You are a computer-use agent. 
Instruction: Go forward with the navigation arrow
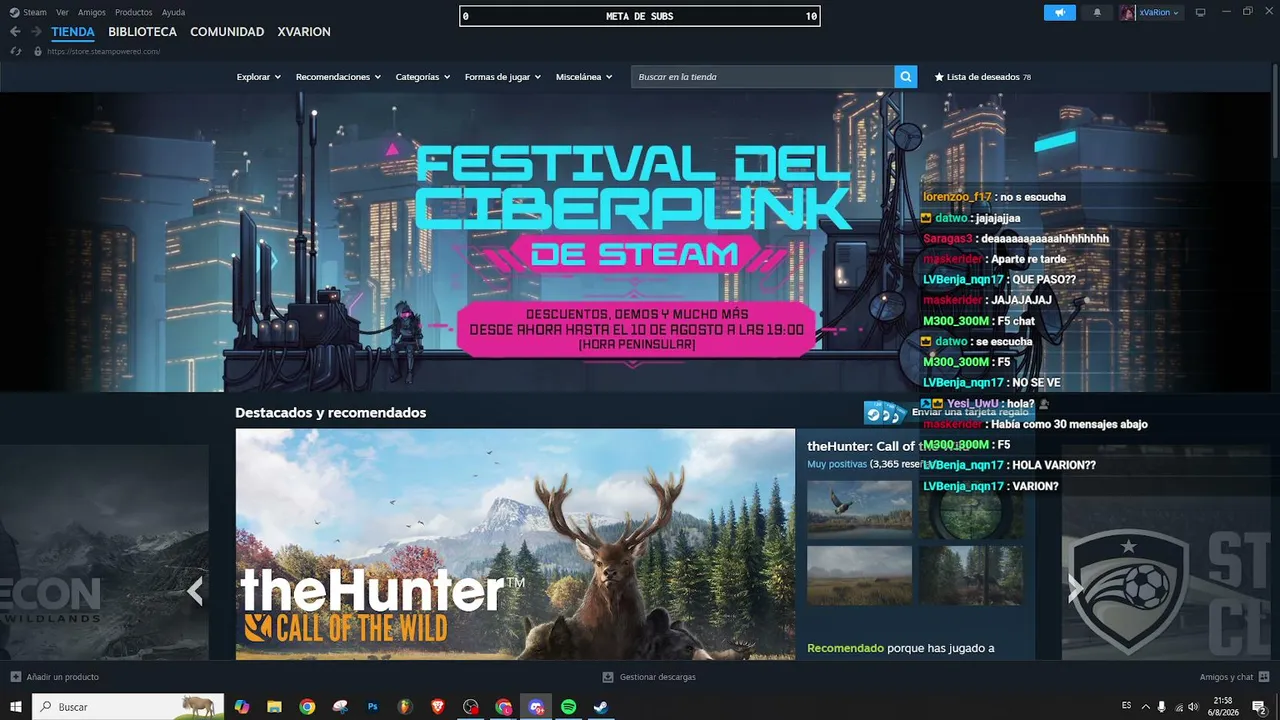[x=36, y=32]
